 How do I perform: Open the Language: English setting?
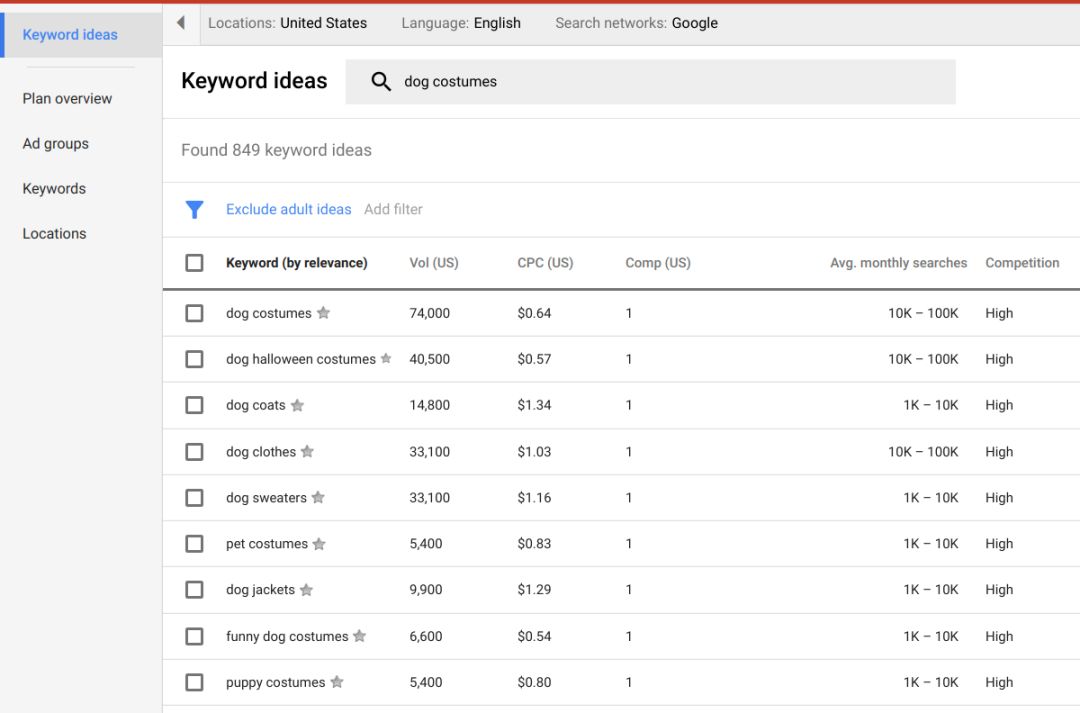coord(461,23)
